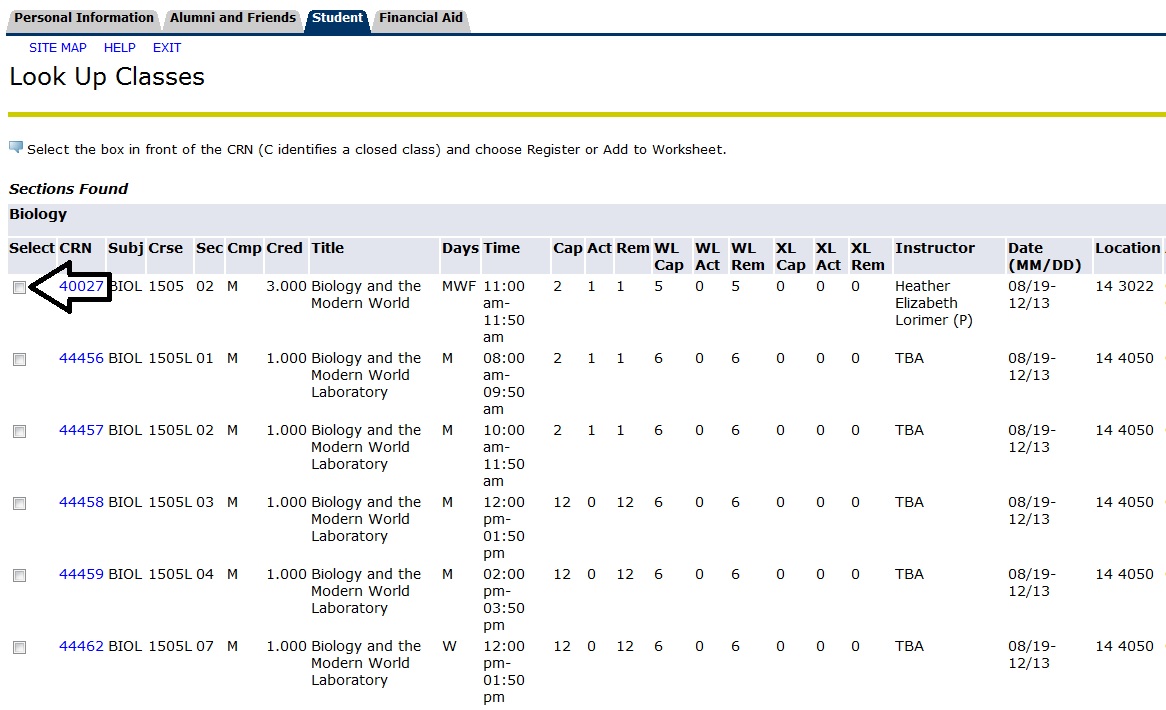This screenshot has width=1166, height=710.
Task: Open course details for CRN 40027
Action: (x=81, y=286)
